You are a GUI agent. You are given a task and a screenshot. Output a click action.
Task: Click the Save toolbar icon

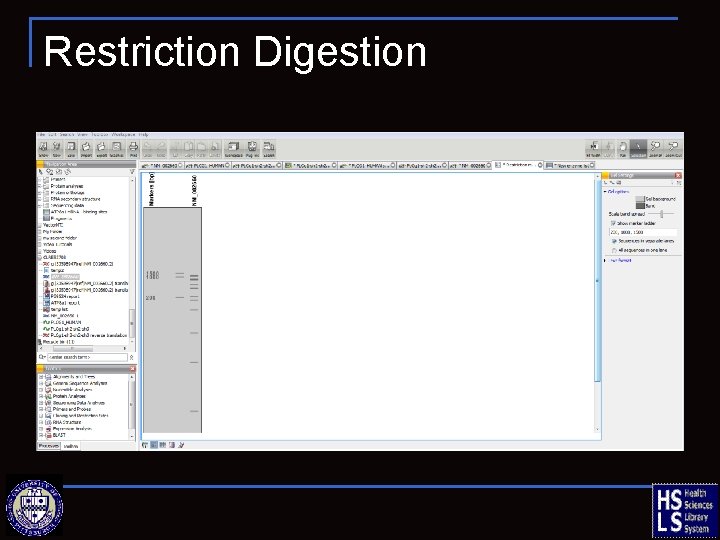(x=71, y=149)
